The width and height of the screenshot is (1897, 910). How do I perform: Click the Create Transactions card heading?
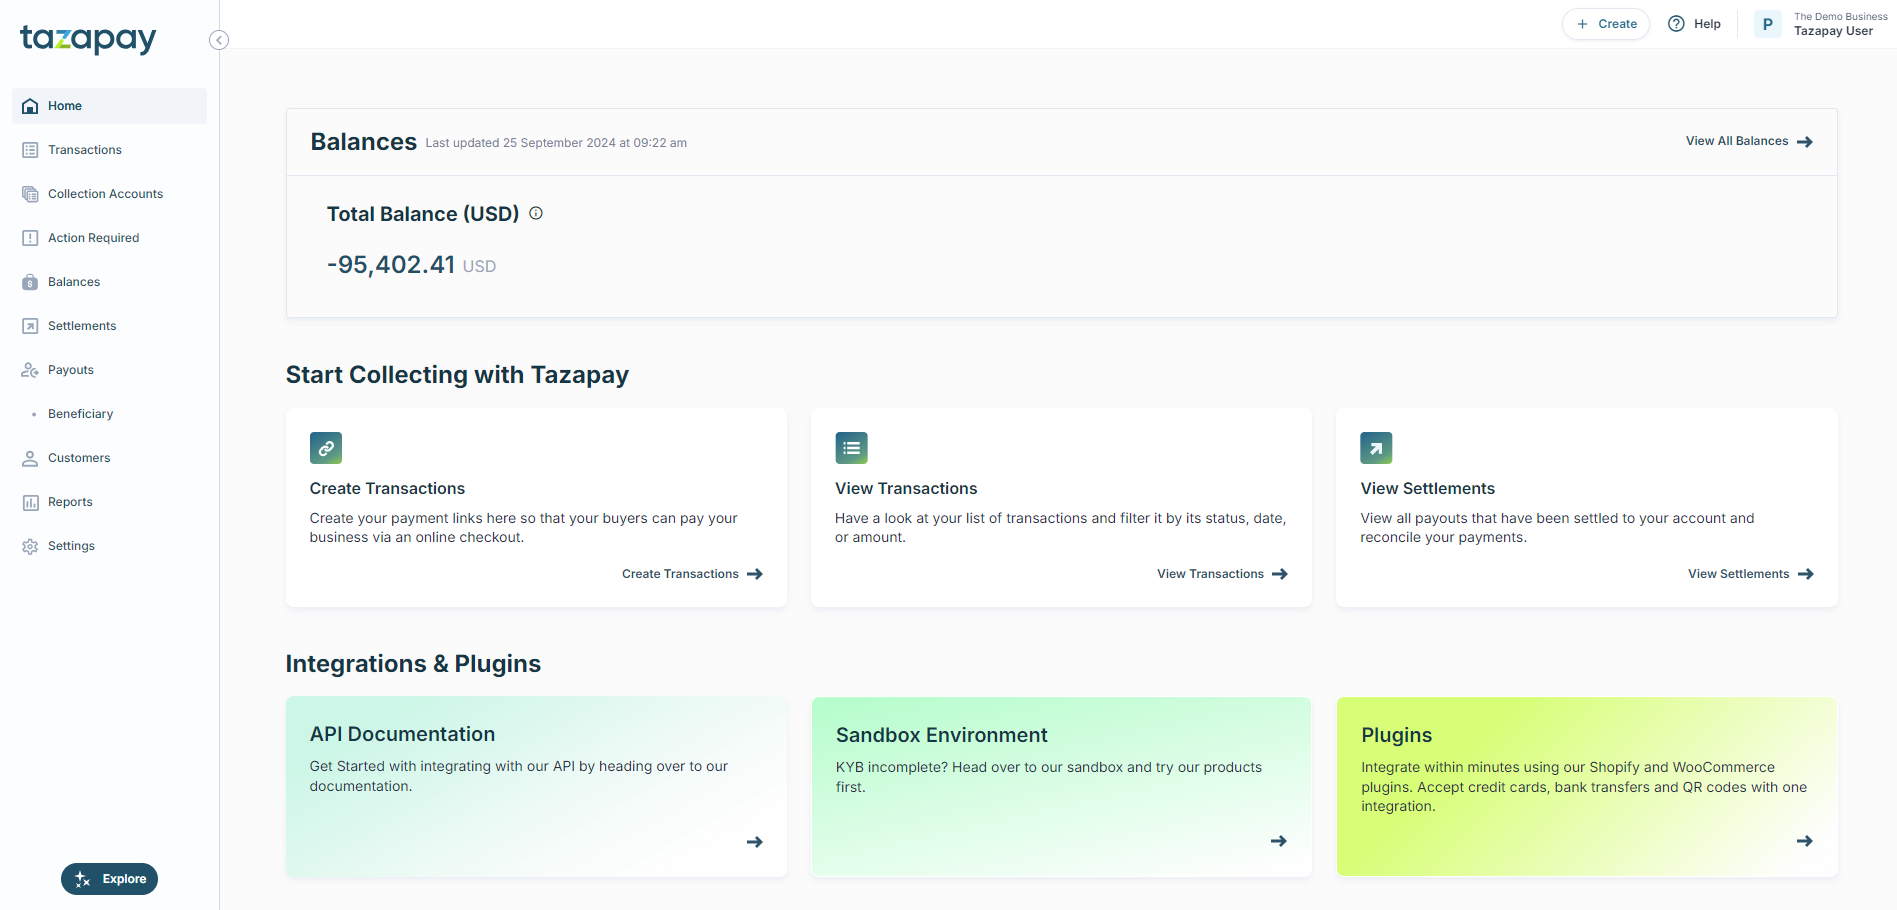(387, 488)
